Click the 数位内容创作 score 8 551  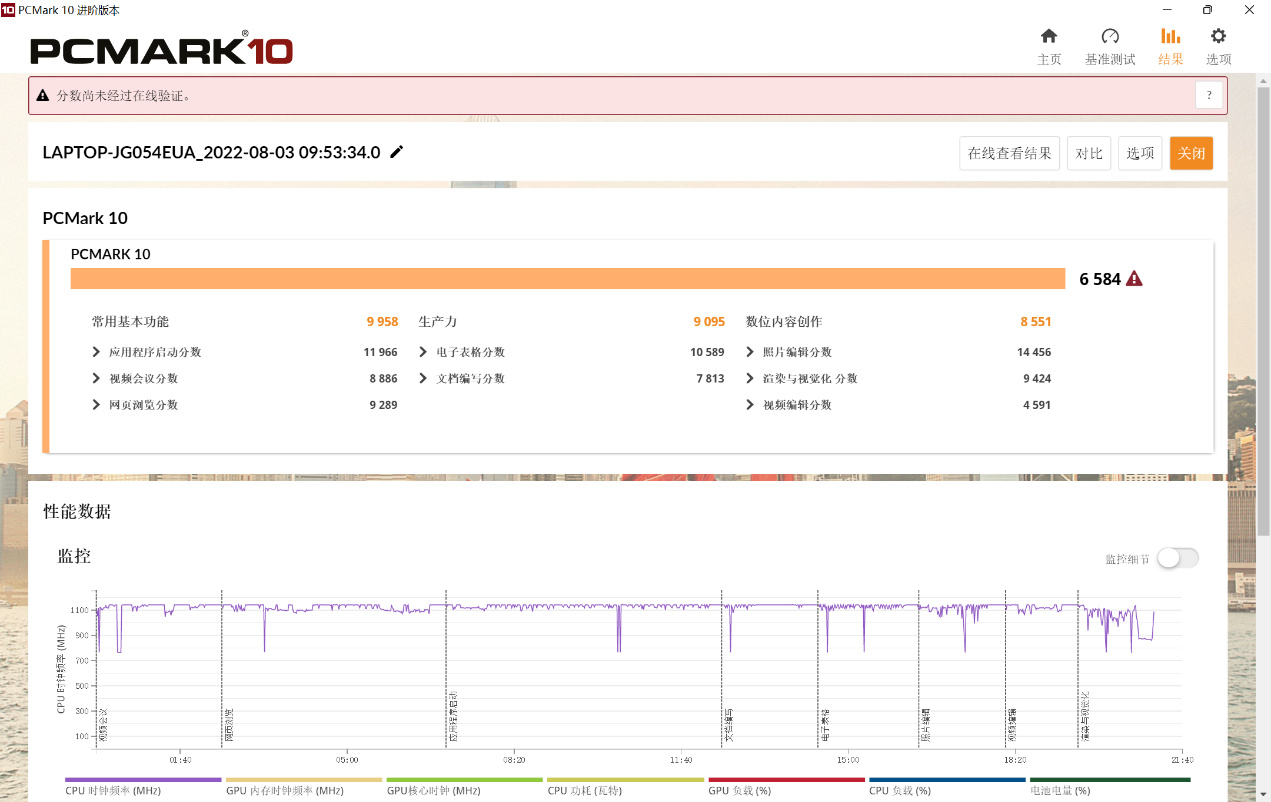(x=1036, y=322)
